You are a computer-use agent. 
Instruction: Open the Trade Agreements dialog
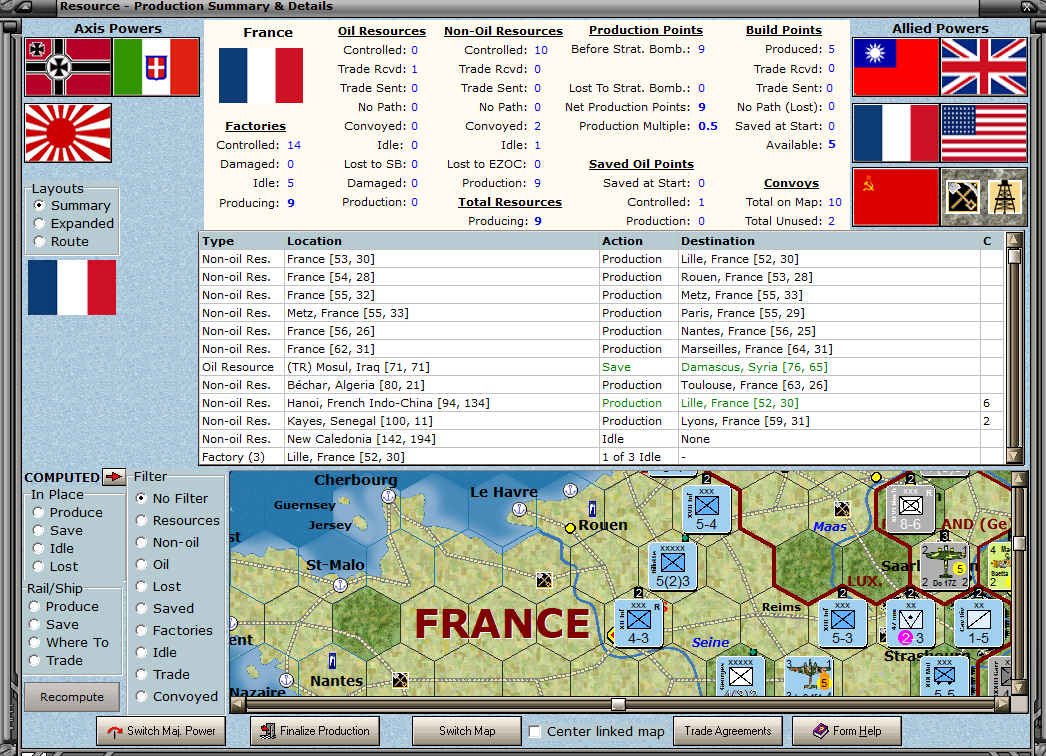728,731
